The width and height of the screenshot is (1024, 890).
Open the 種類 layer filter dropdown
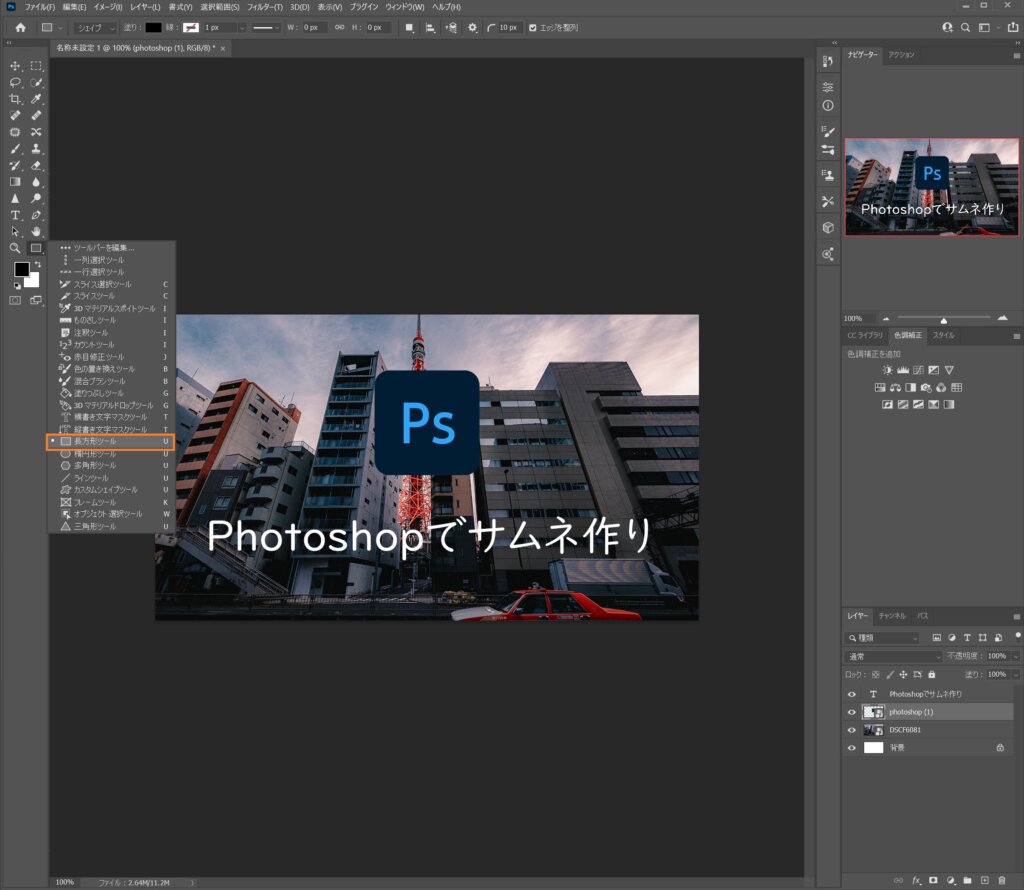point(883,638)
